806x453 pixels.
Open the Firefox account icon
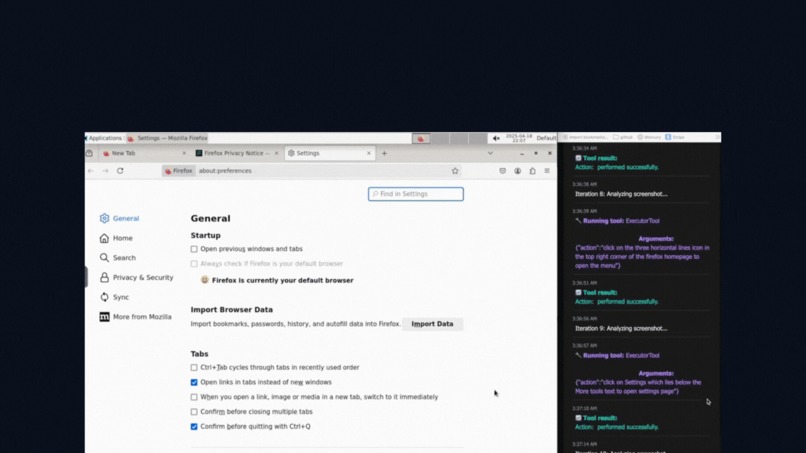[517, 171]
